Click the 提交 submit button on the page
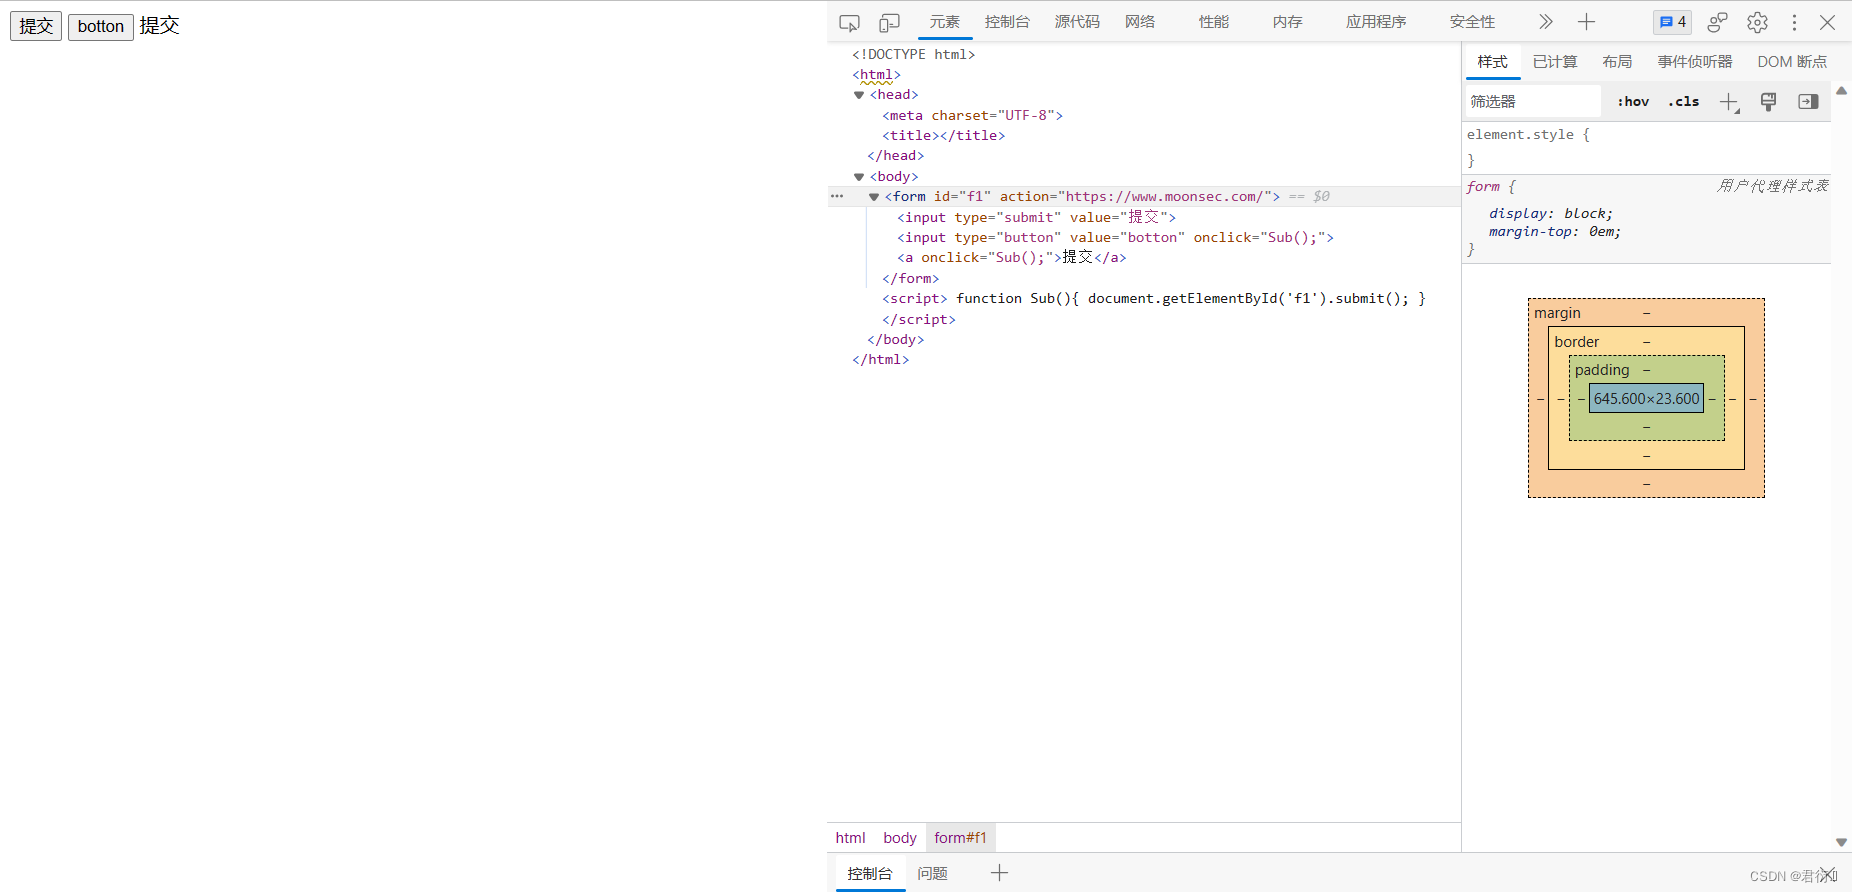The width and height of the screenshot is (1852, 892). pyautogui.click(x=36, y=26)
